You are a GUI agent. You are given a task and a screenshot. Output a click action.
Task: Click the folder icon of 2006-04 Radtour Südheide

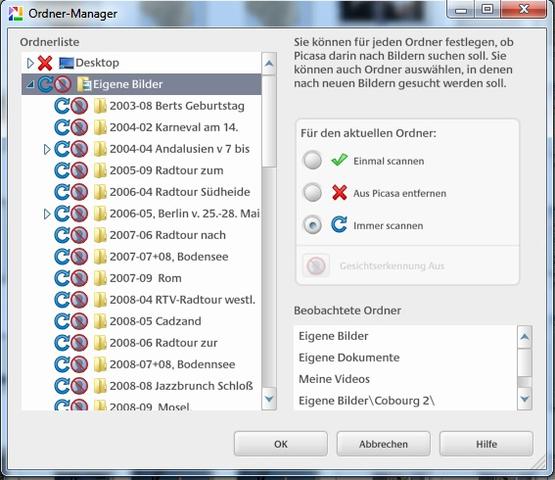(100, 192)
